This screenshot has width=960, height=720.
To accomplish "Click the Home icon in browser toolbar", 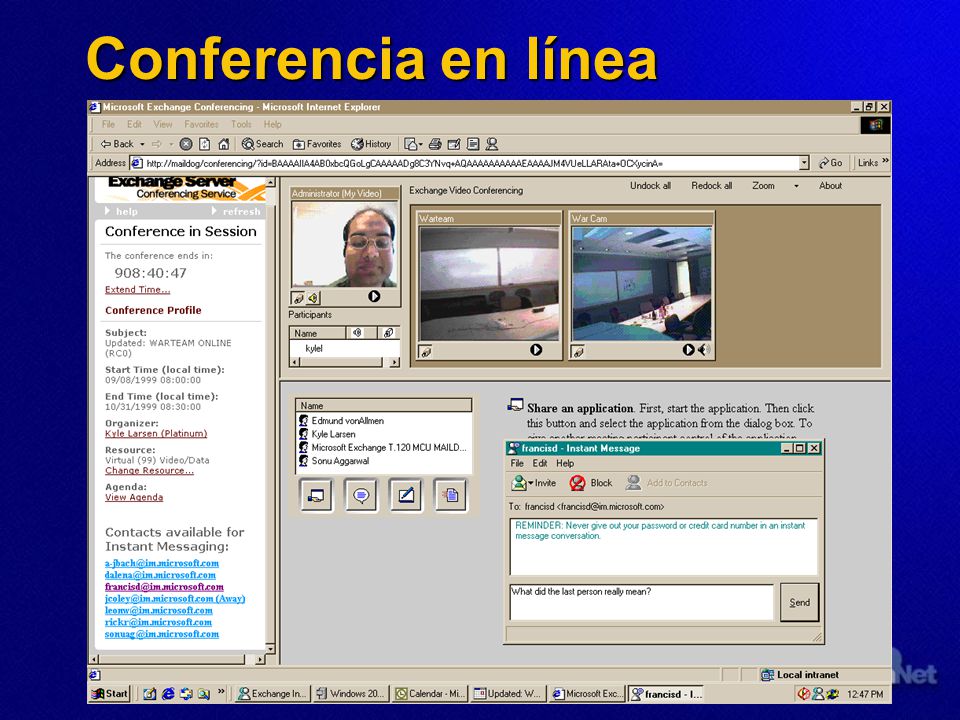I will [x=223, y=144].
